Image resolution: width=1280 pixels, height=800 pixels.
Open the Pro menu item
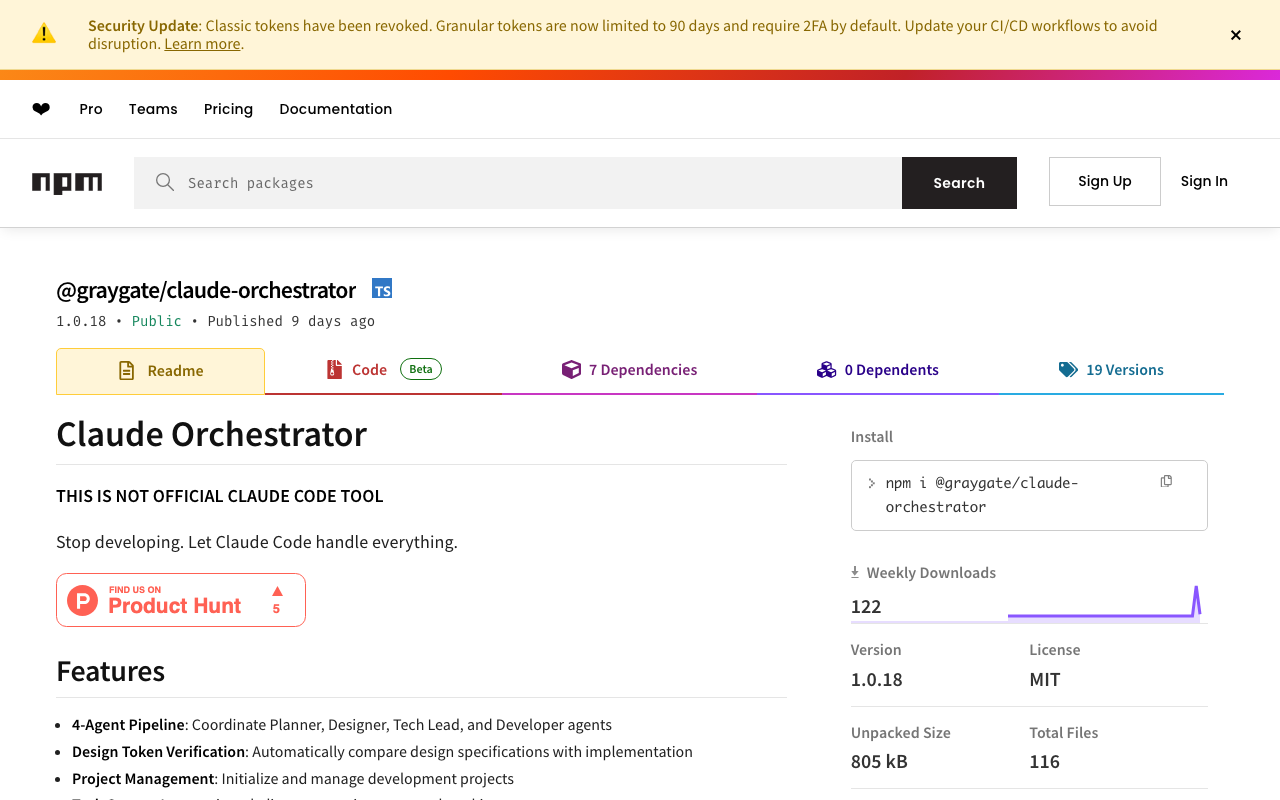click(91, 109)
